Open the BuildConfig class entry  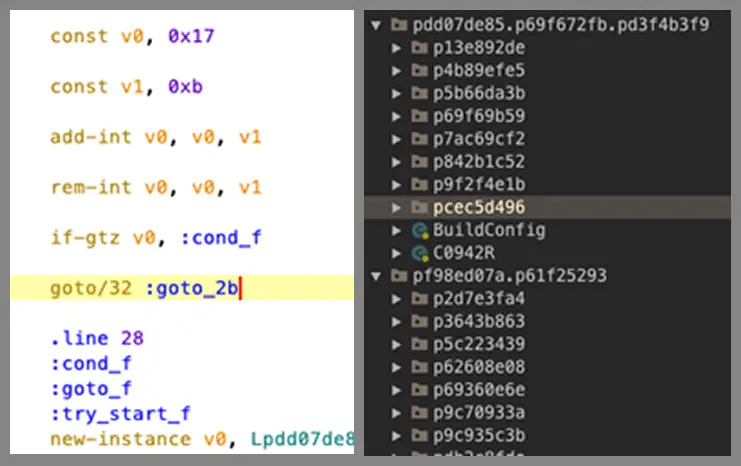pyautogui.click(x=489, y=230)
